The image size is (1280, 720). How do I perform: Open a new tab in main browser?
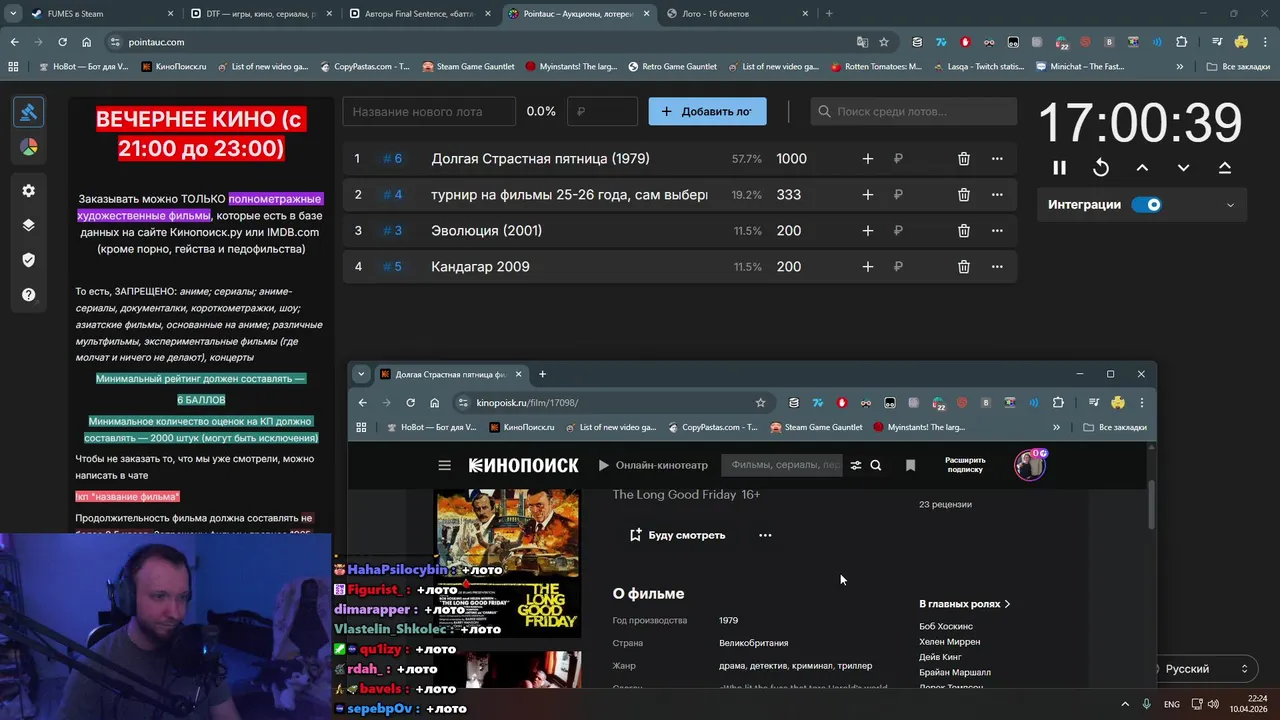pos(829,14)
